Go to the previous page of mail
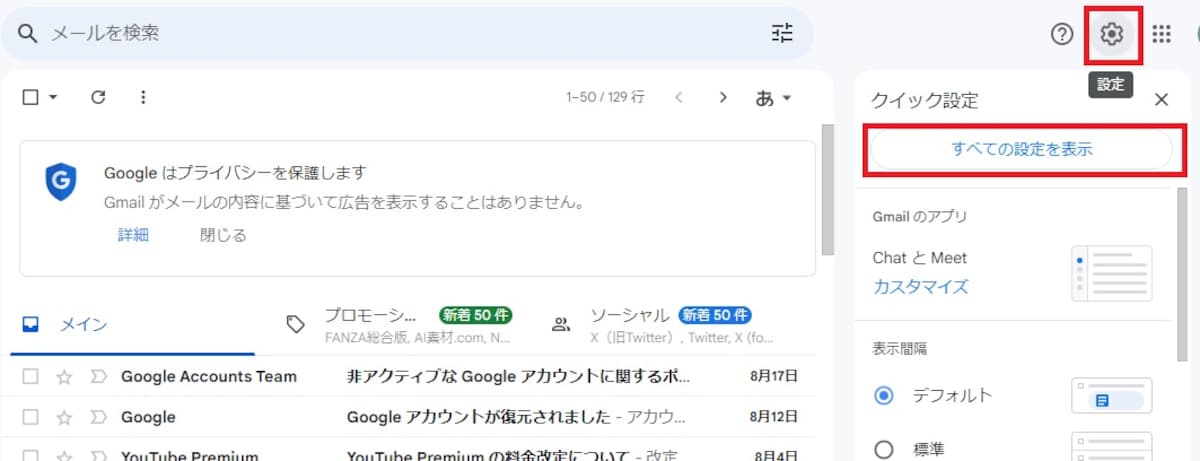 pos(679,98)
